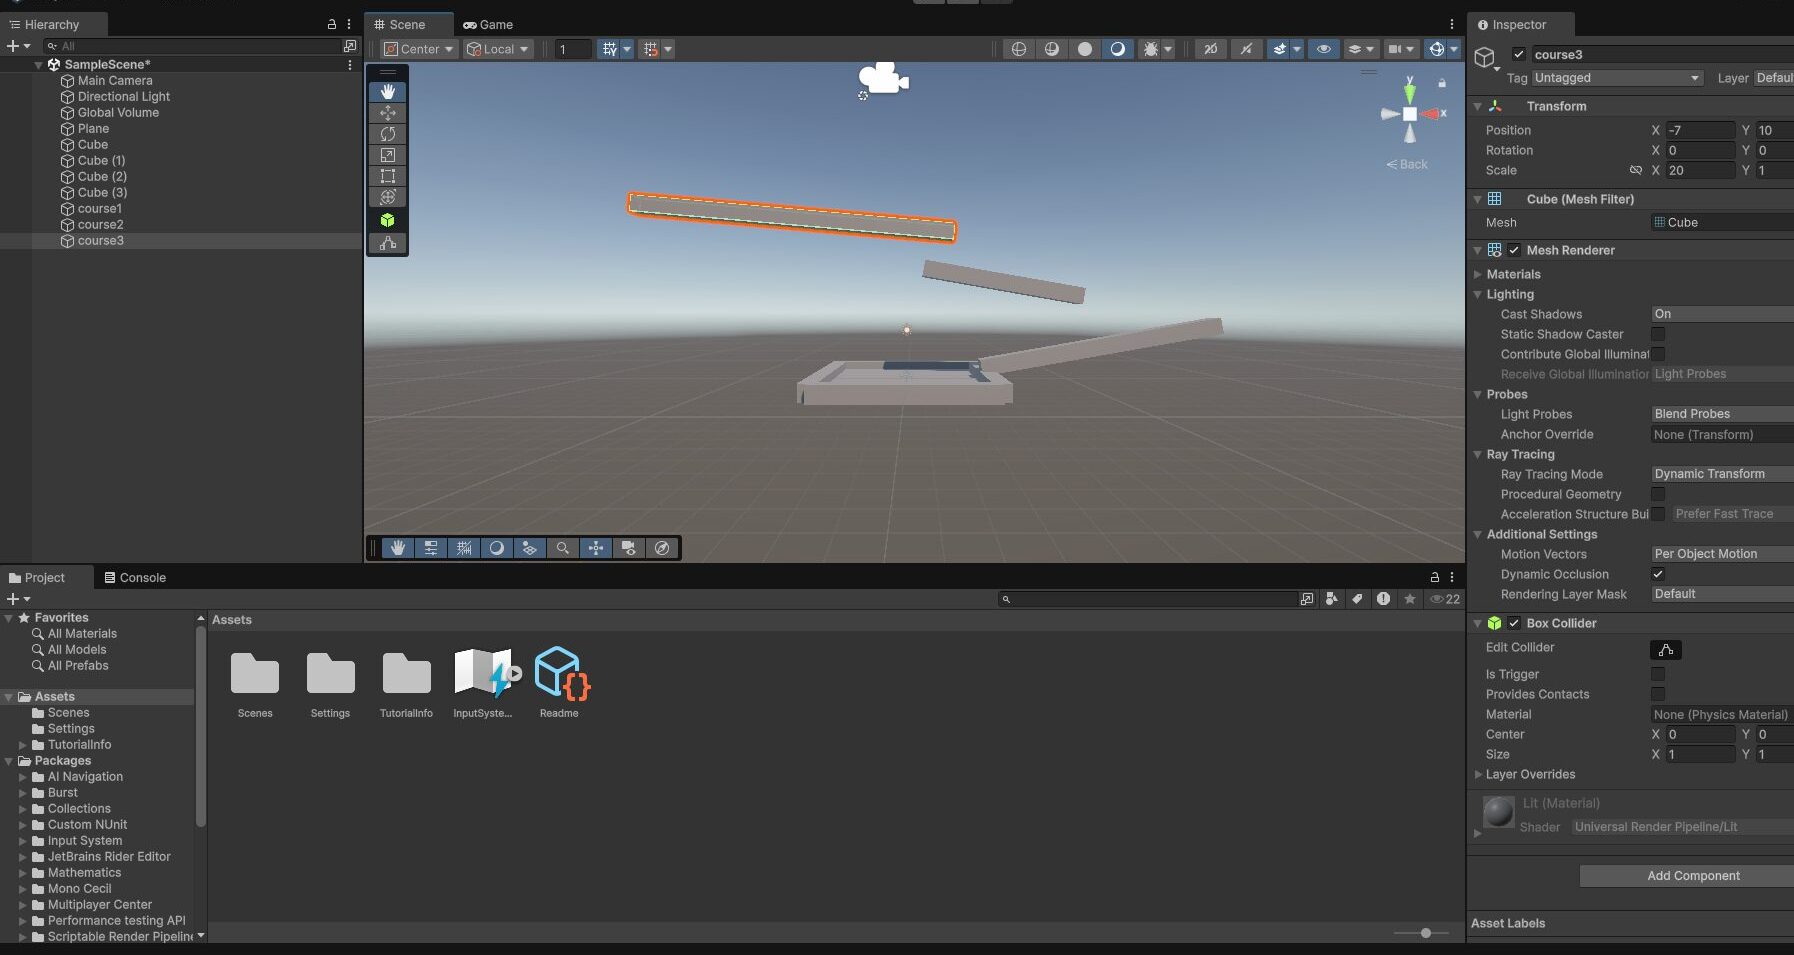Click the scene view perspective lock icon
The image size is (1794, 955).
1442,83
